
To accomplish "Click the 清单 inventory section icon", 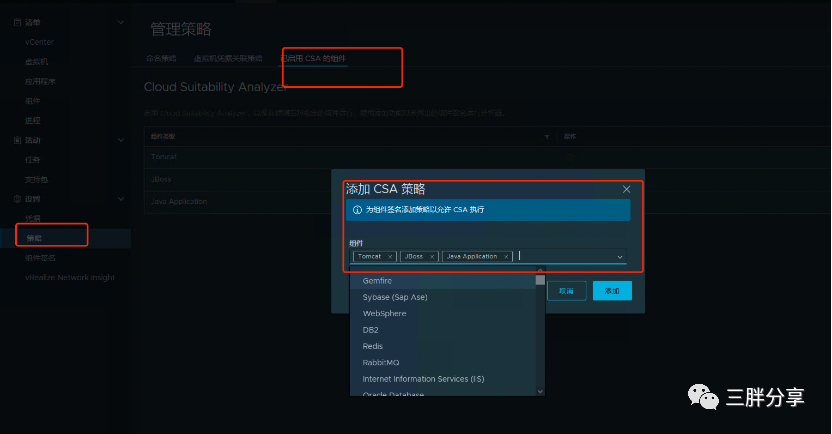I will pos(17,22).
